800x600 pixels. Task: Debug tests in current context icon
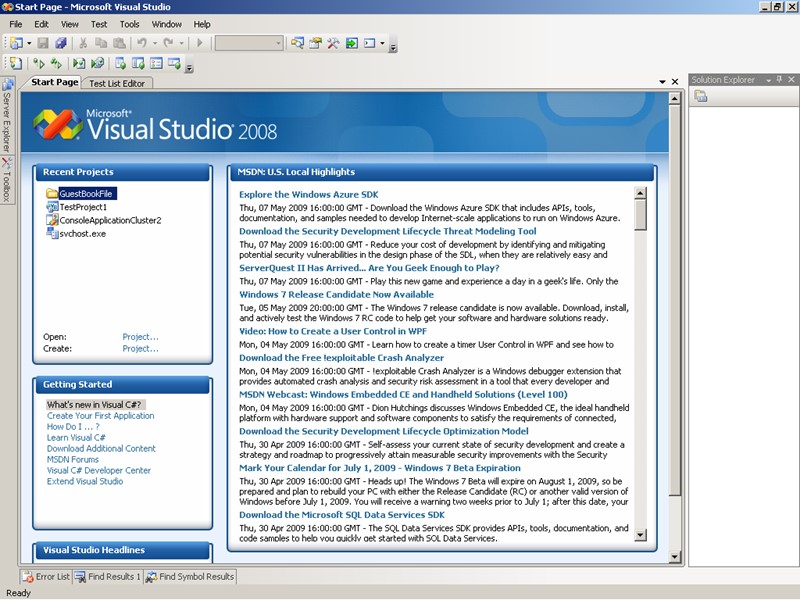click(79, 63)
